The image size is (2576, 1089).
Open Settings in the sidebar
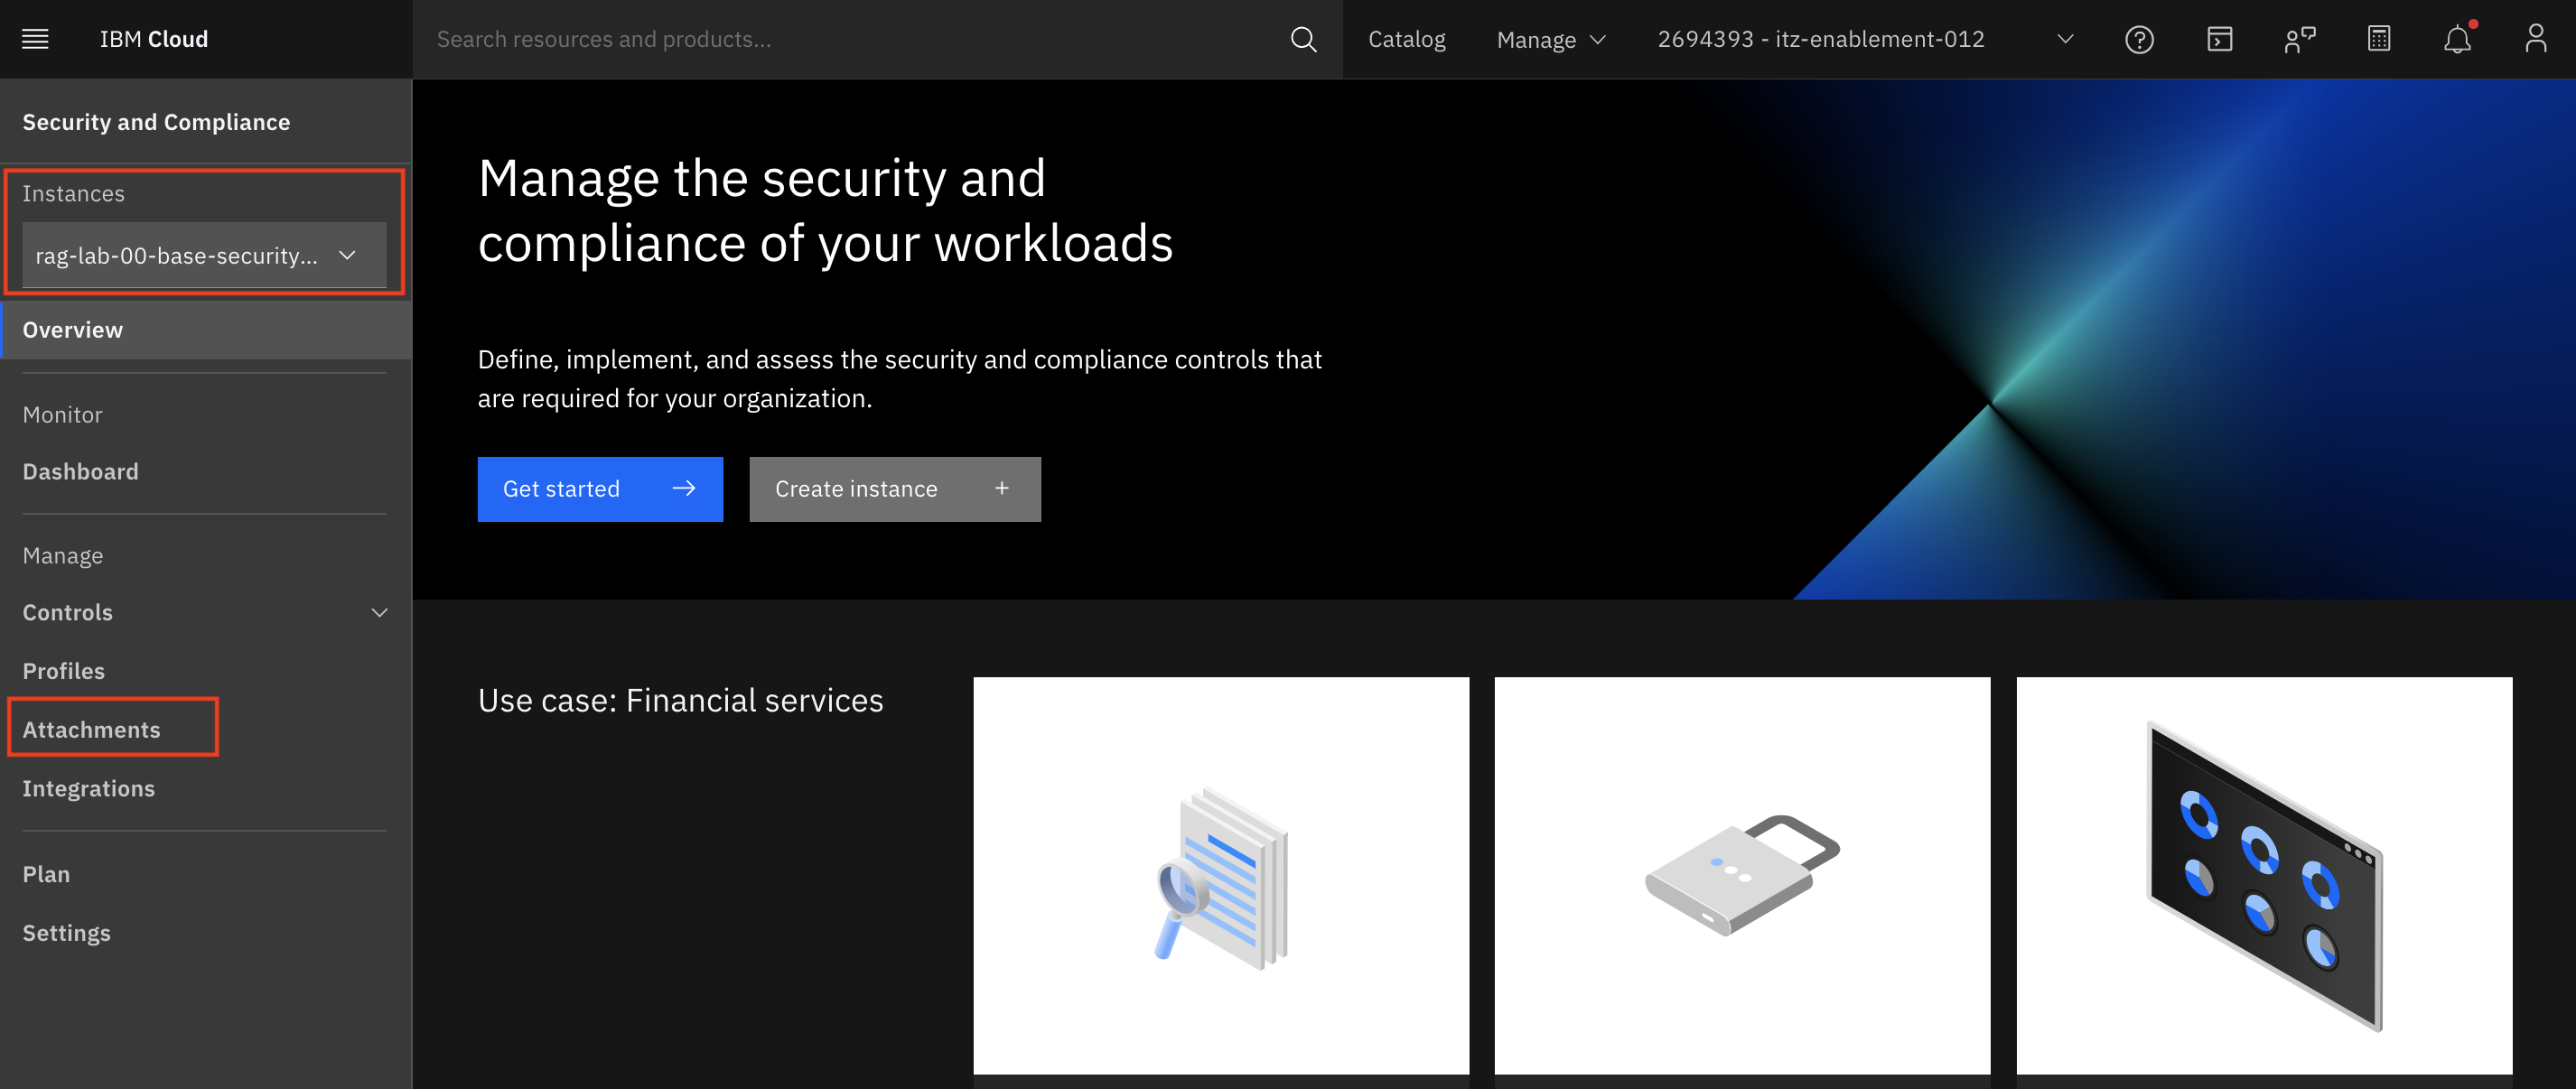coord(66,932)
